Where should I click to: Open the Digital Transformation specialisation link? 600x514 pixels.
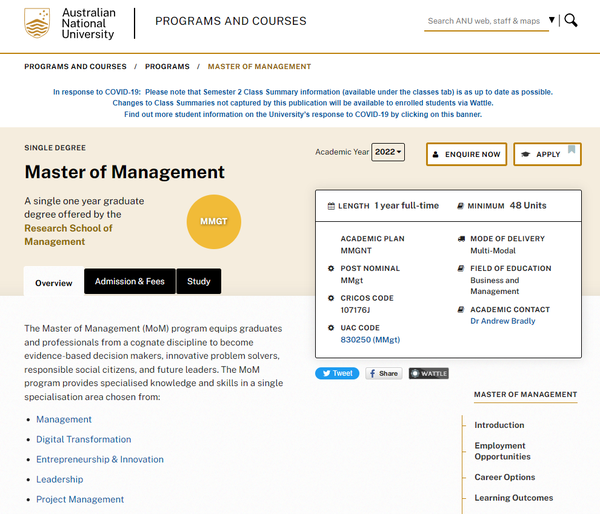coord(83,439)
